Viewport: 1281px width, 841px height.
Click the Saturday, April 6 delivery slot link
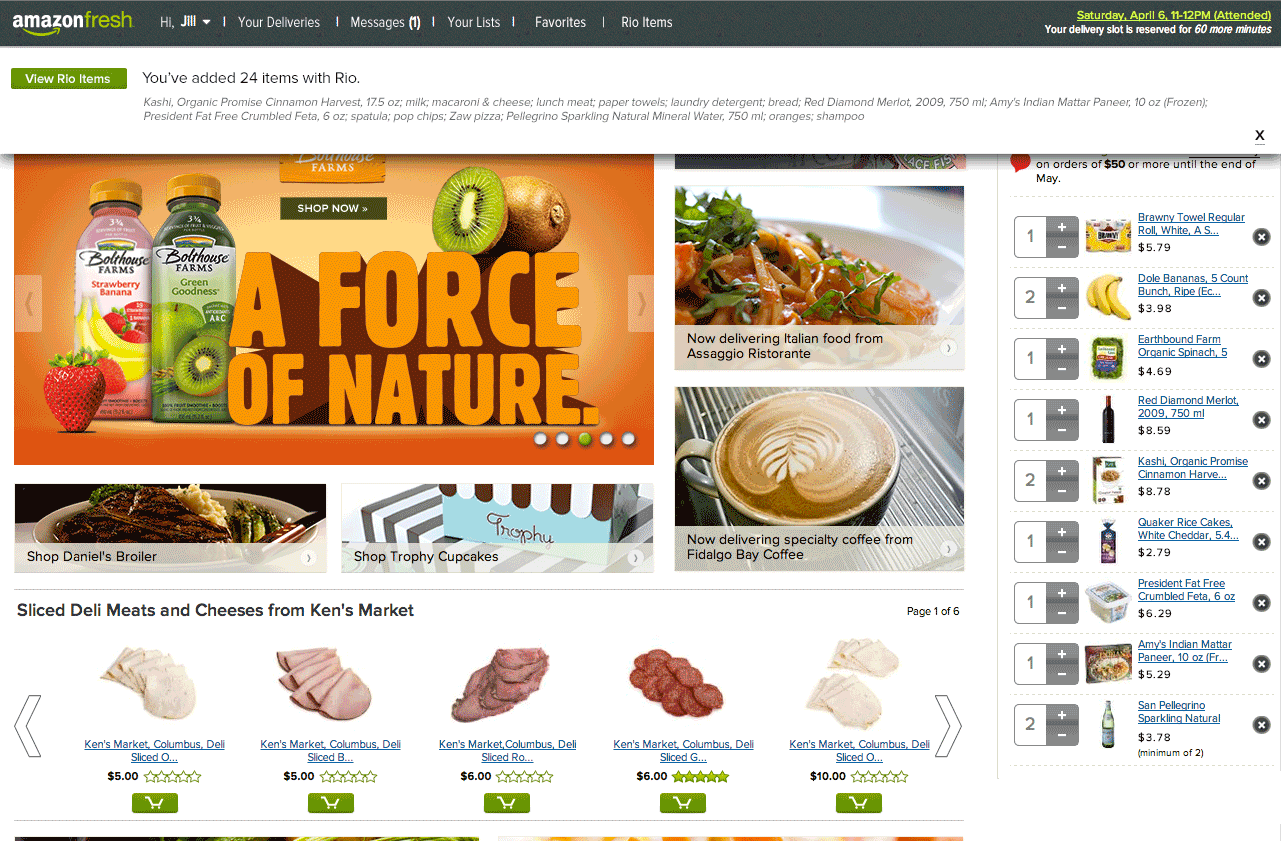coord(1174,15)
